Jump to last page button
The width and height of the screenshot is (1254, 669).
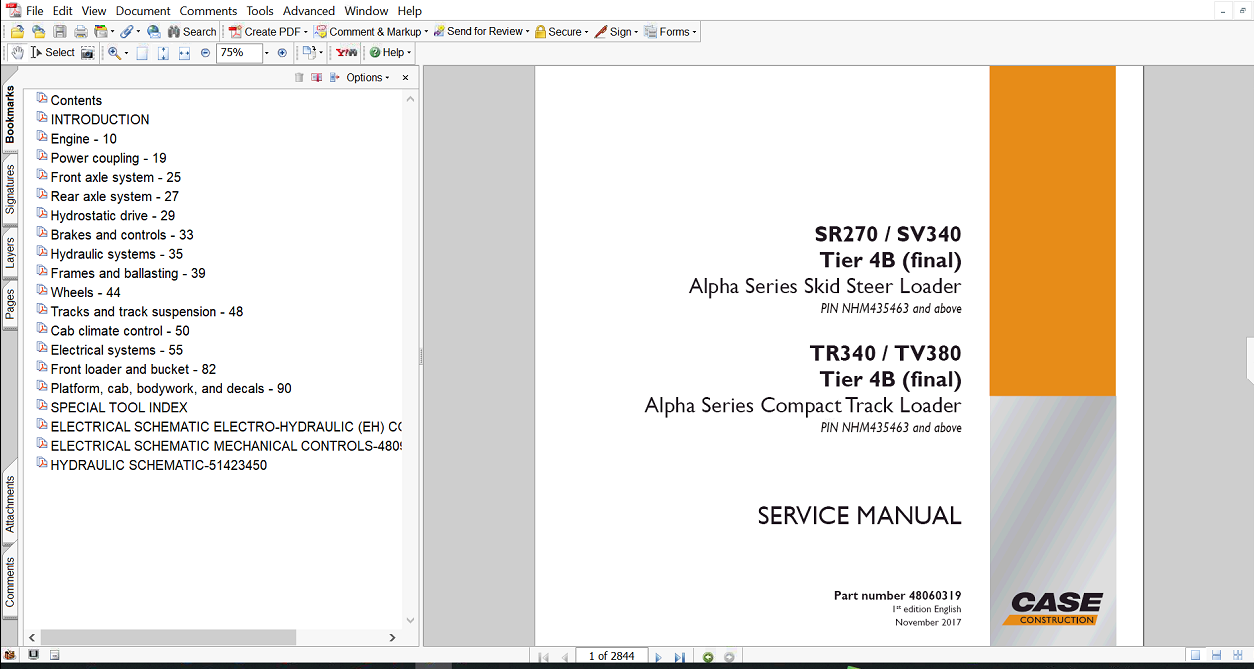click(x=680, y=657)
